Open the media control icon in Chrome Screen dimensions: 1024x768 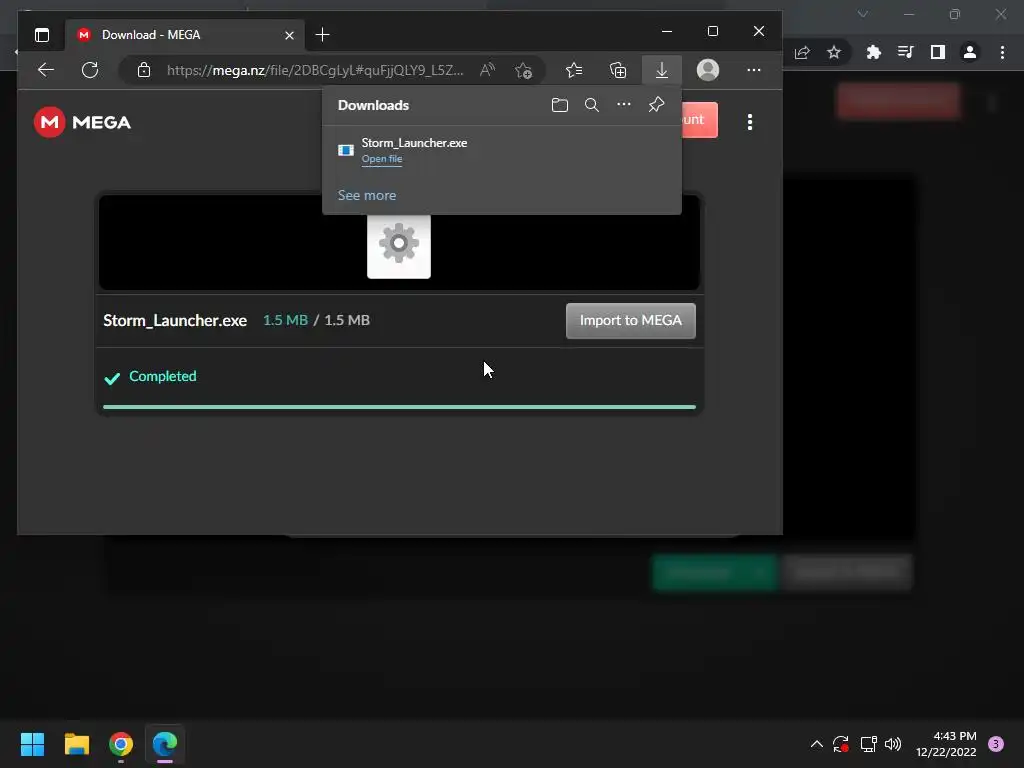click(x=905, y=52)
